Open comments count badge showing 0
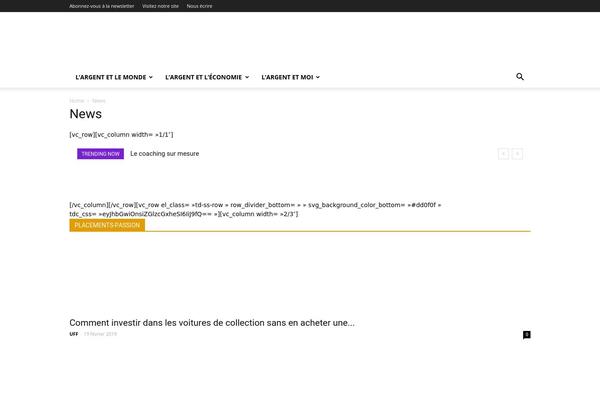 (x=527, y=334)
